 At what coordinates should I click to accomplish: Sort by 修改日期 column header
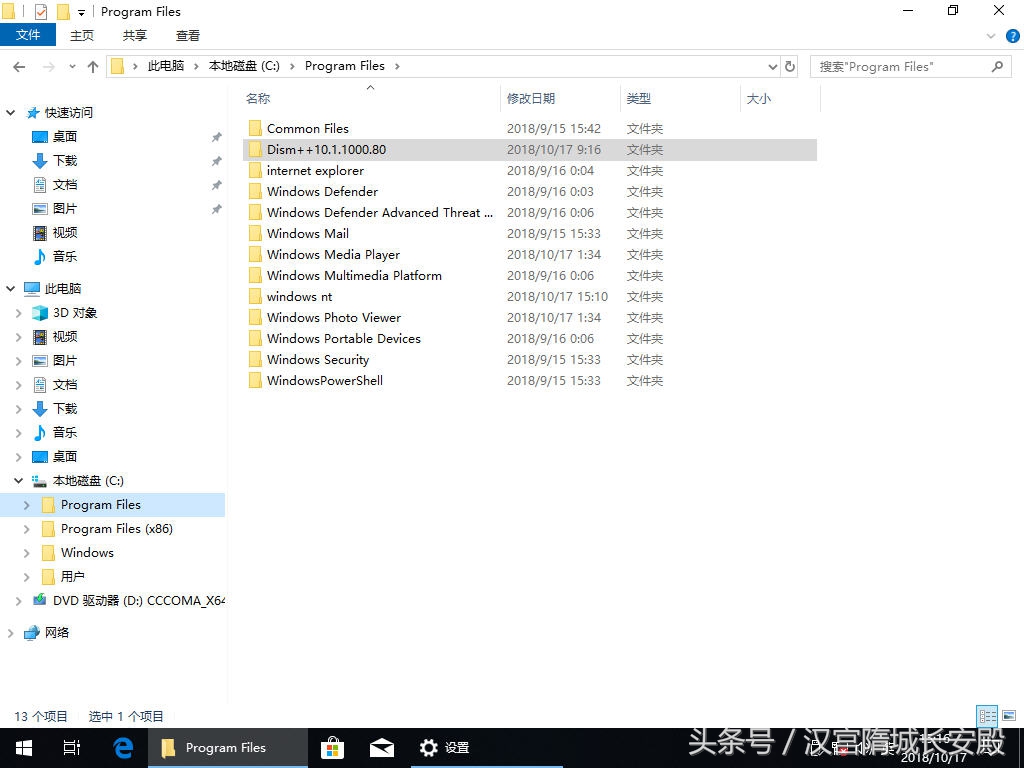(530, 99)
